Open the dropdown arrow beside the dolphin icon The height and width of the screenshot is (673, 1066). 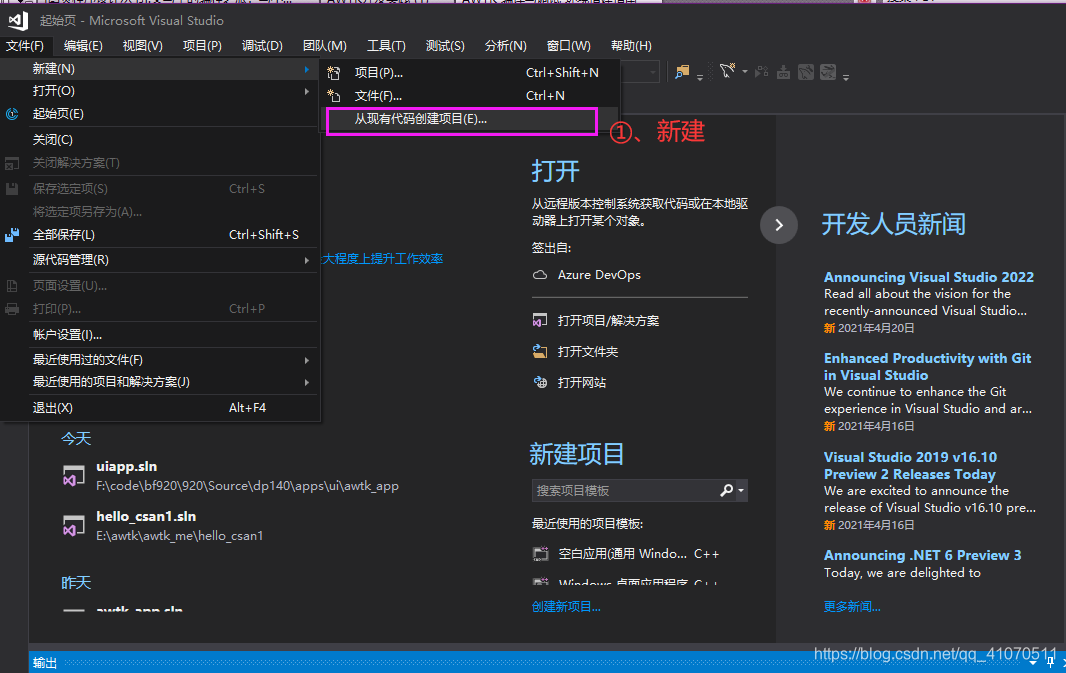[x=745, y=71]
